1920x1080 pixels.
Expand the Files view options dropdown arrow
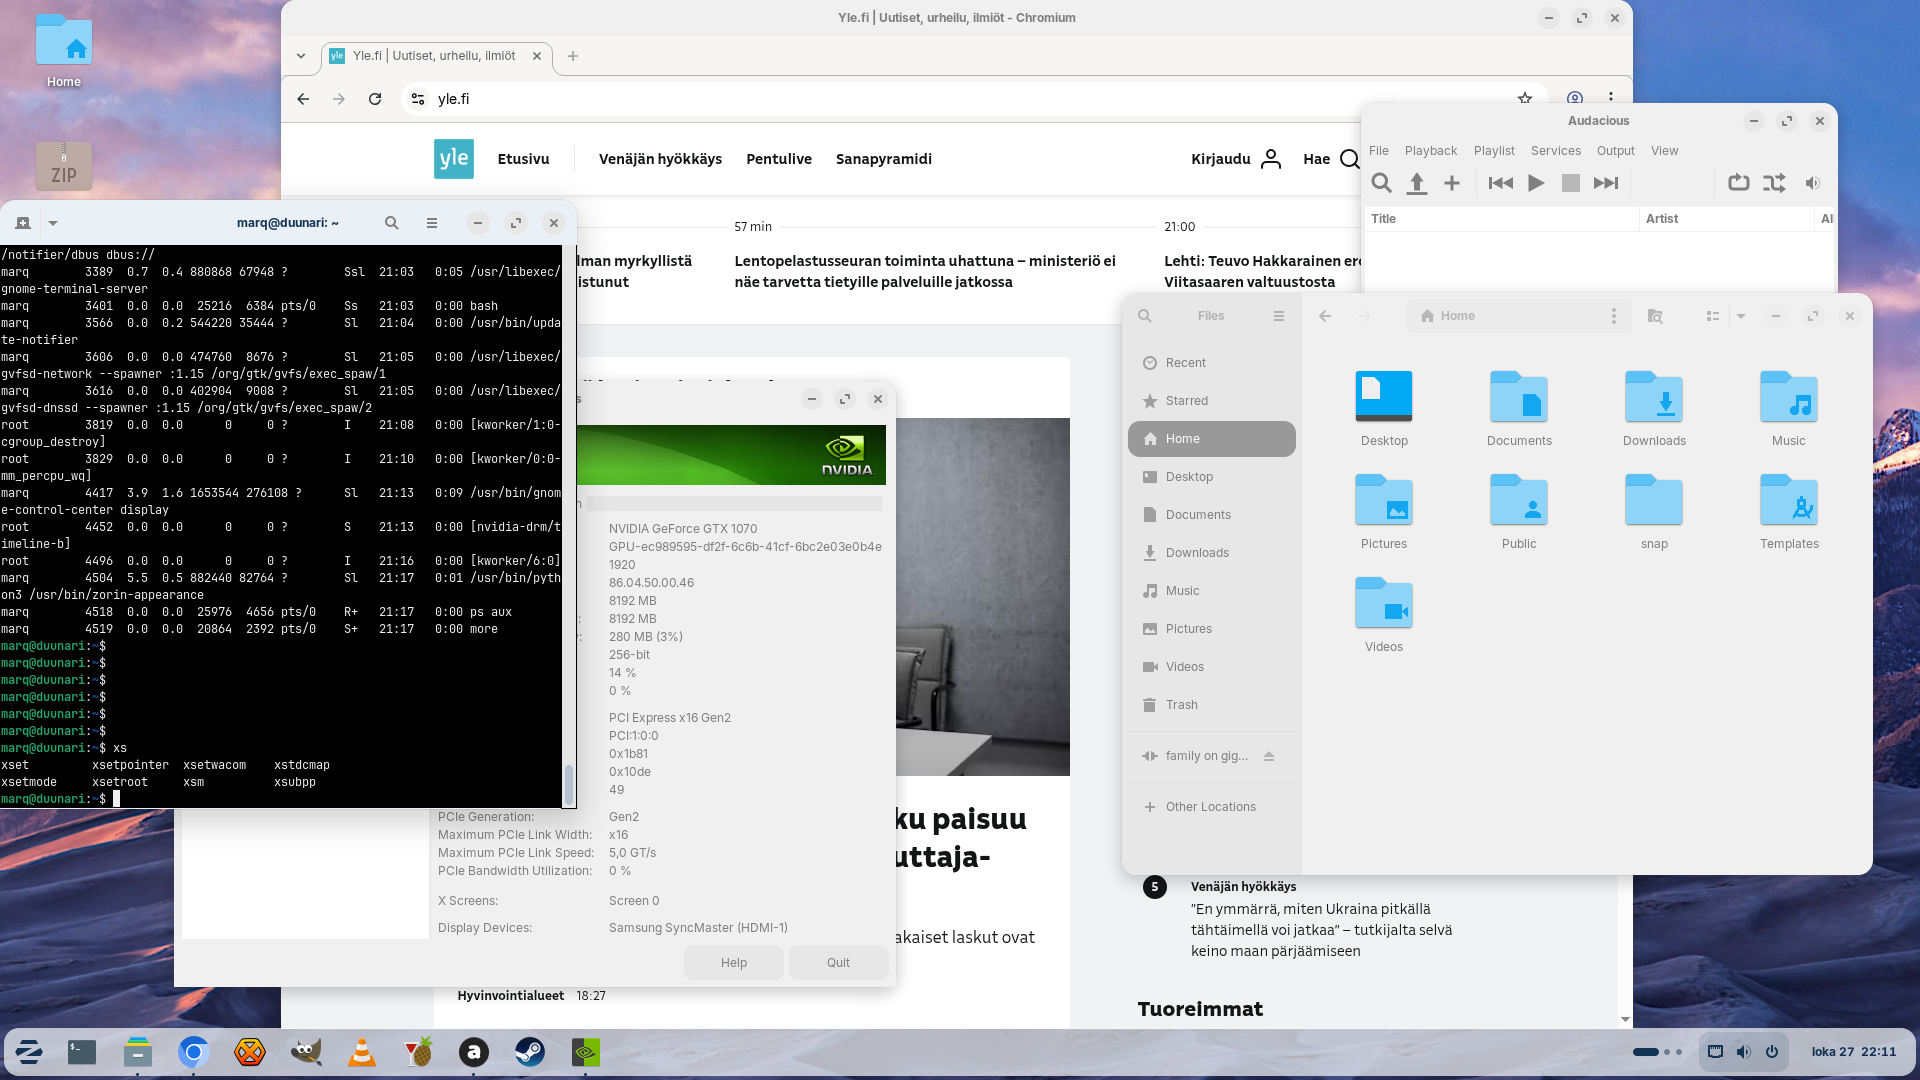click(x=1741, y=316)
